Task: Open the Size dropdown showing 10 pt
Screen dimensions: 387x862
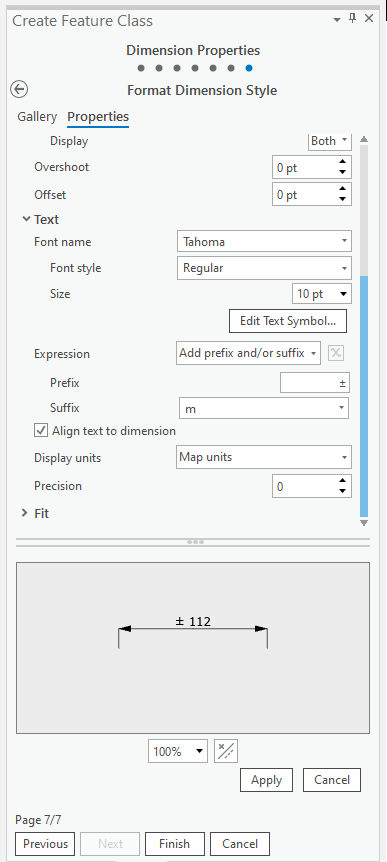Action: point(322,294)
